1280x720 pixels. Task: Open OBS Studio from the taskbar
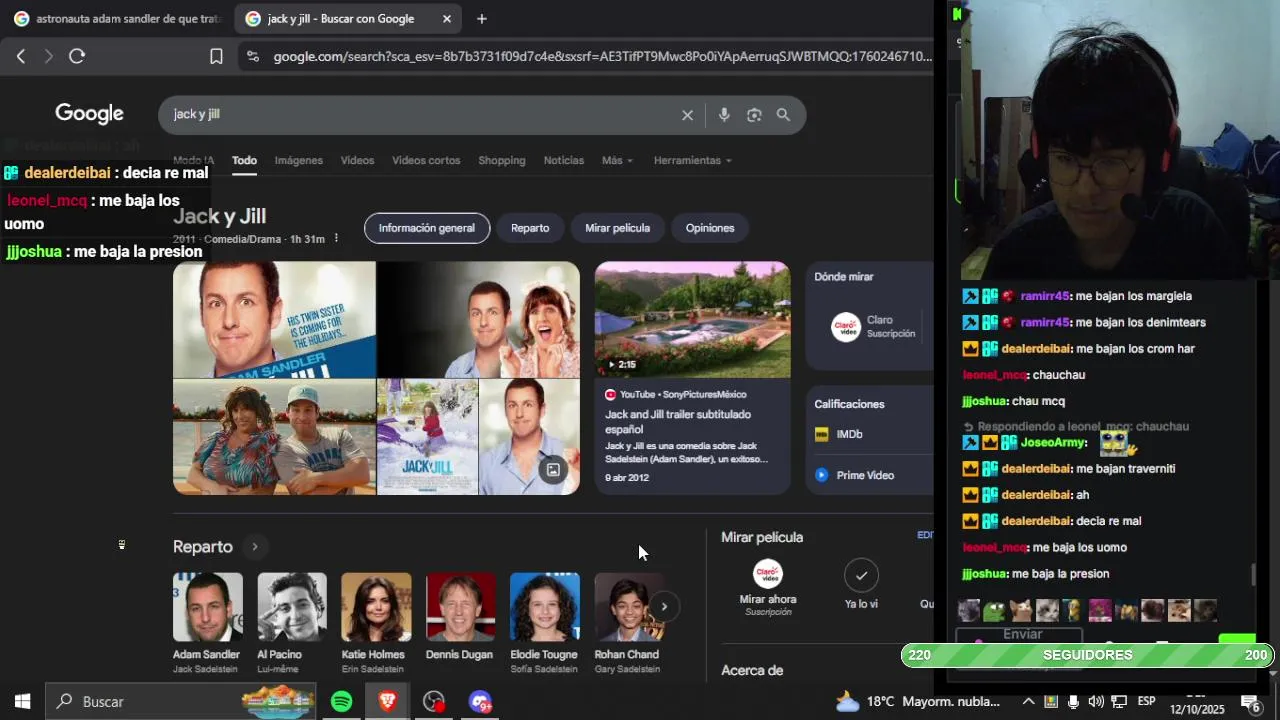pos(433,702)
